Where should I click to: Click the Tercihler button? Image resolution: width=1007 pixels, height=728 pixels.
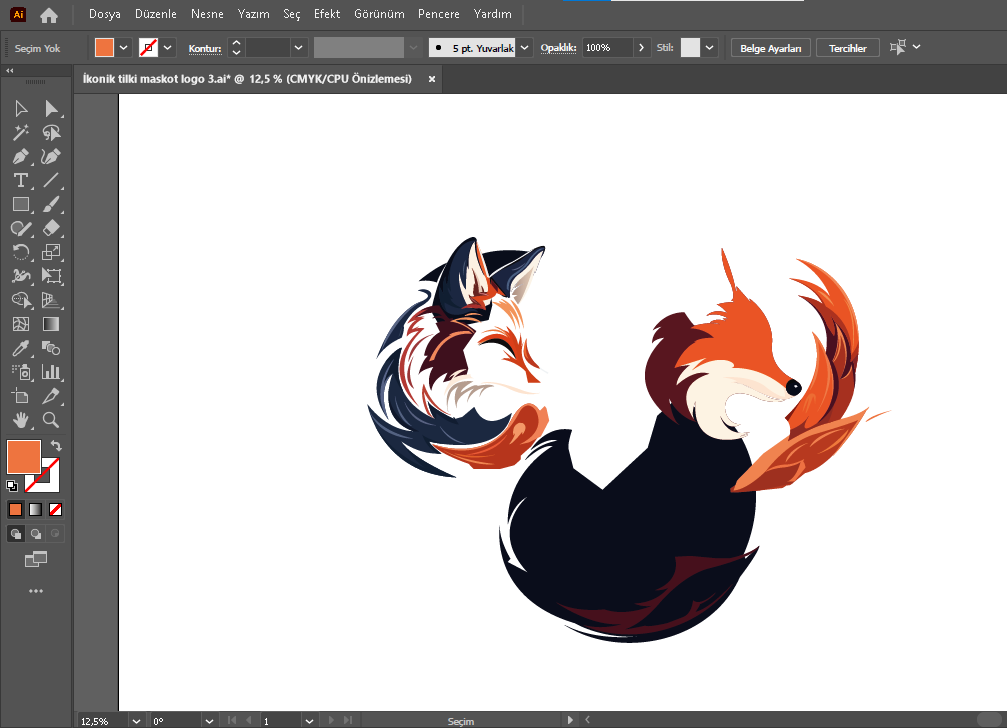click(848, 48)
